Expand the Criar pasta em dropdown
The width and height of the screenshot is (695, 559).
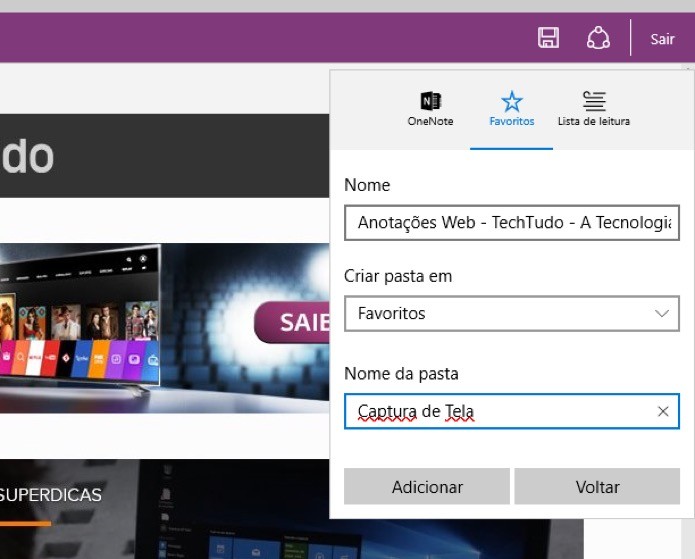[511, 313]
